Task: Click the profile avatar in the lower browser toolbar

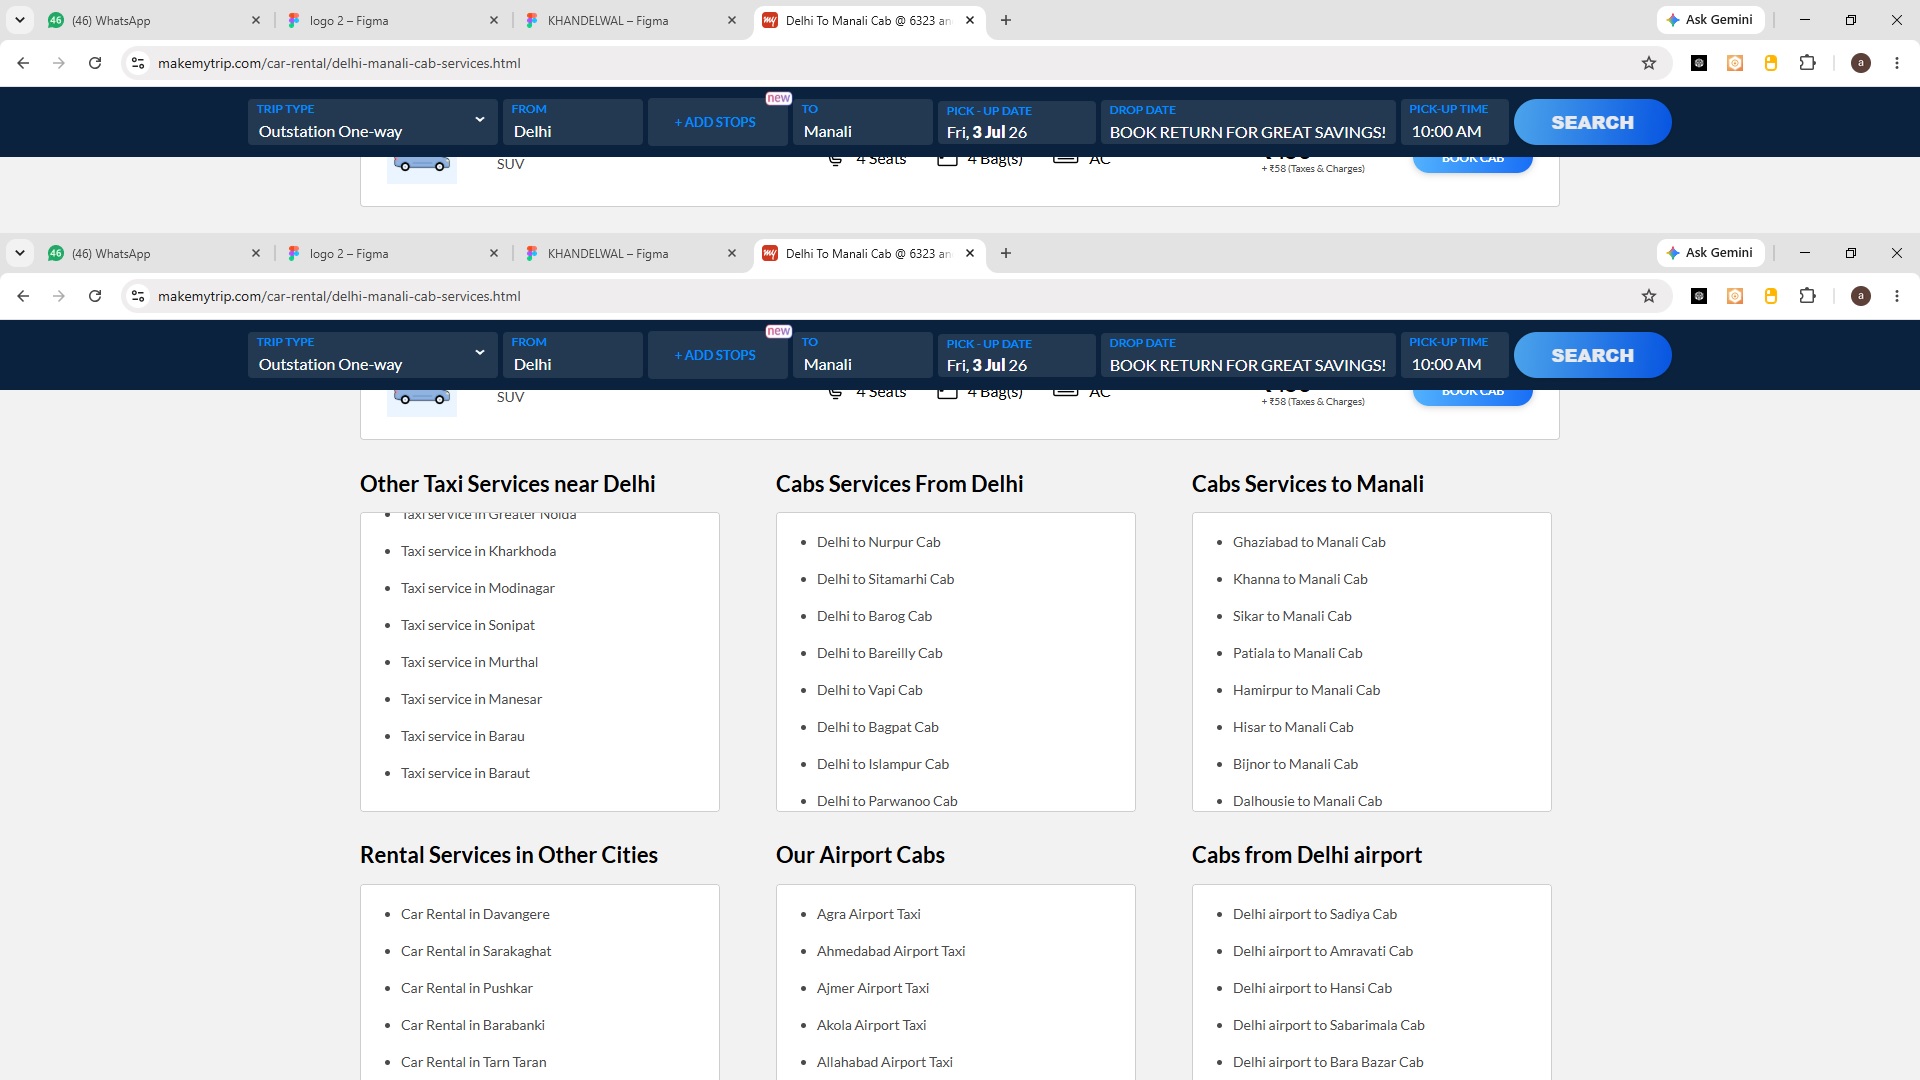Action: [x=1861, y=296]
